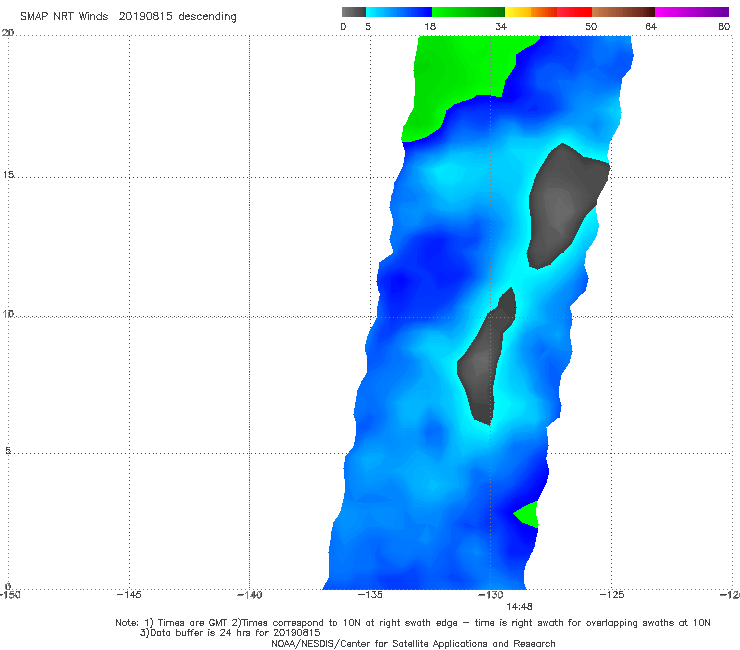Click the '5' latitude axis label
Viewport: 740px width, 650px height.
pos(8,451)
